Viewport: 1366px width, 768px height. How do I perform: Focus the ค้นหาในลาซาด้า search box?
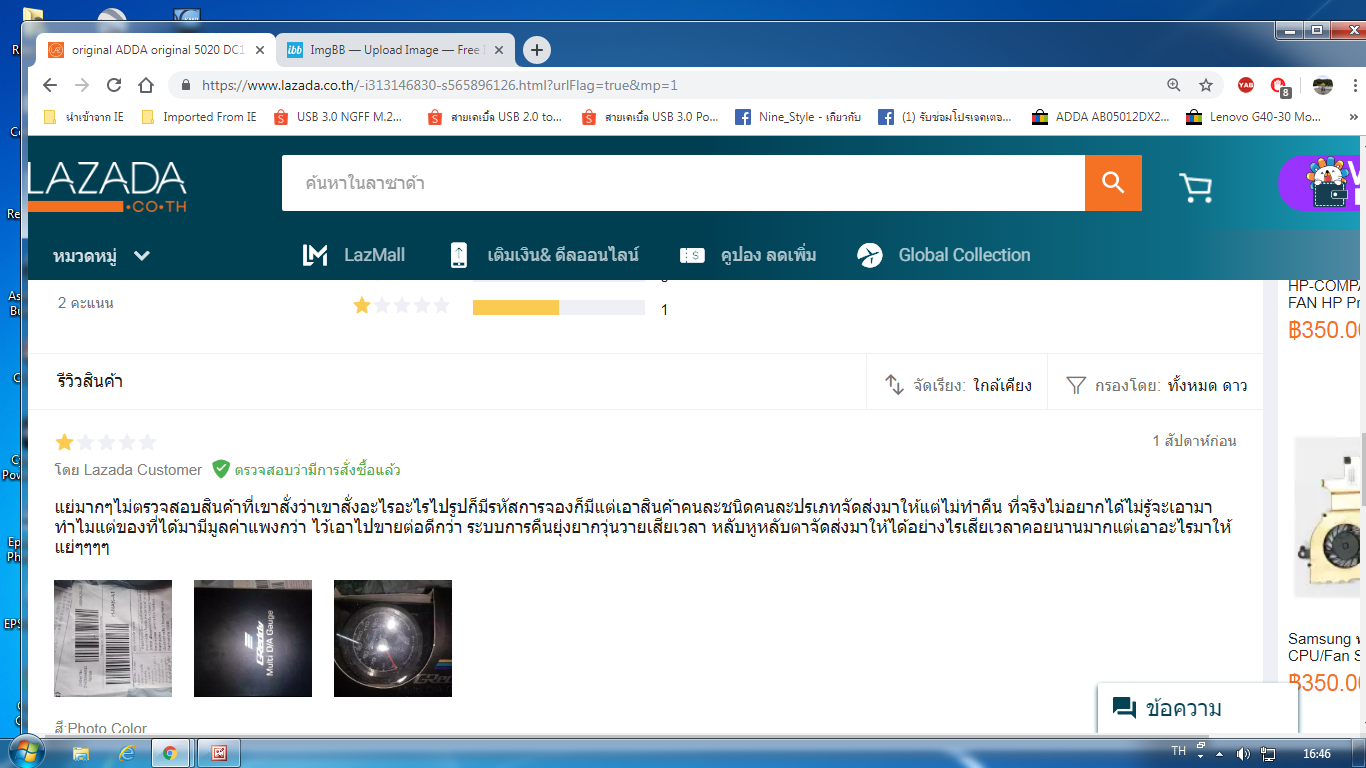[683, 183]
